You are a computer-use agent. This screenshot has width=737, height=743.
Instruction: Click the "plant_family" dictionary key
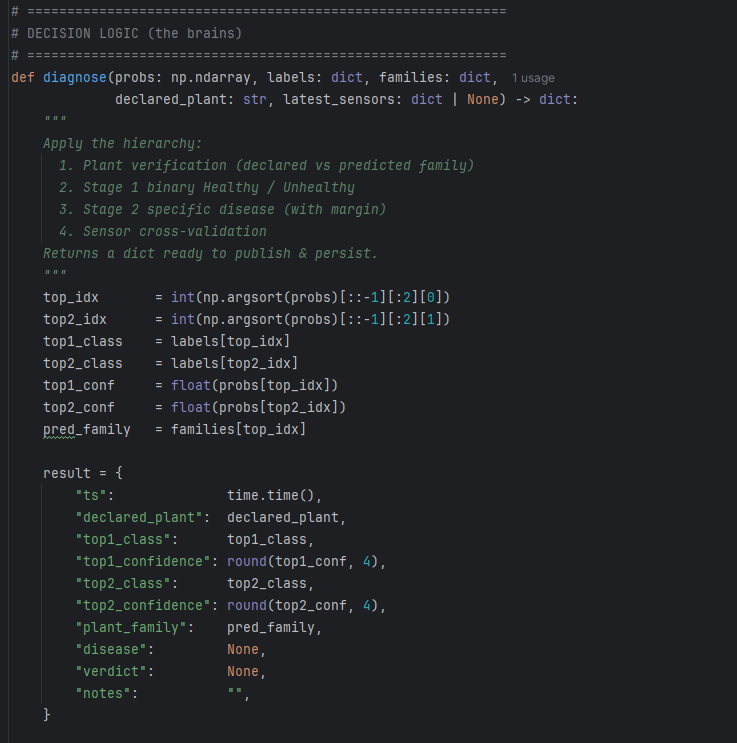tap(131, 627)
